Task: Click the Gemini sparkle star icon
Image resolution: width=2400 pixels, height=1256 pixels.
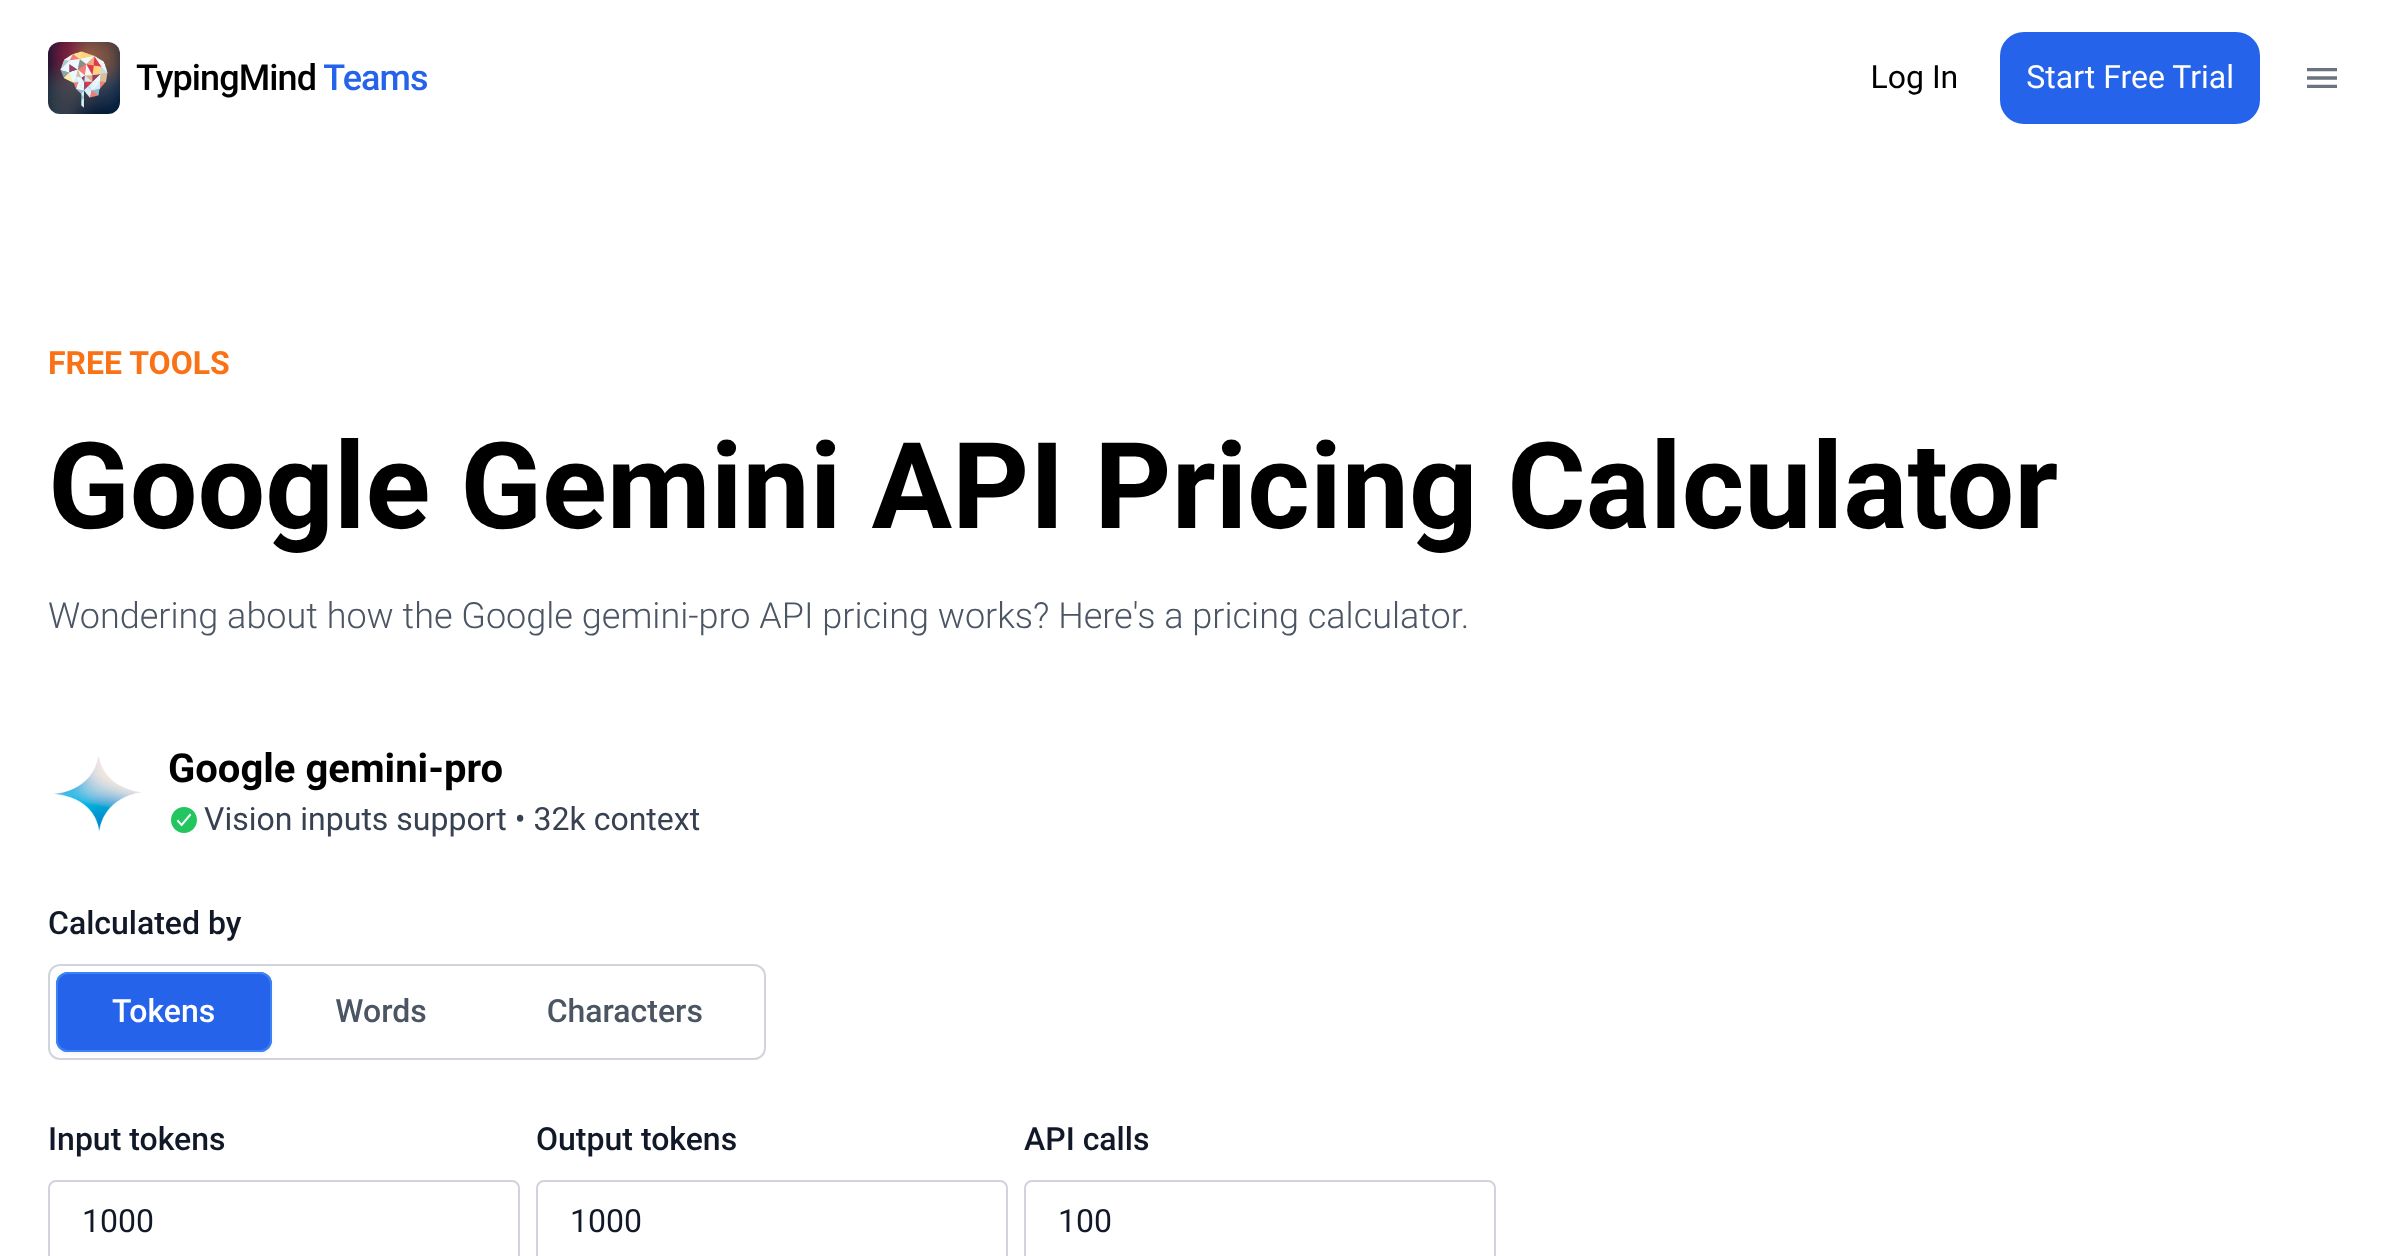Action: tap(98, 793)
